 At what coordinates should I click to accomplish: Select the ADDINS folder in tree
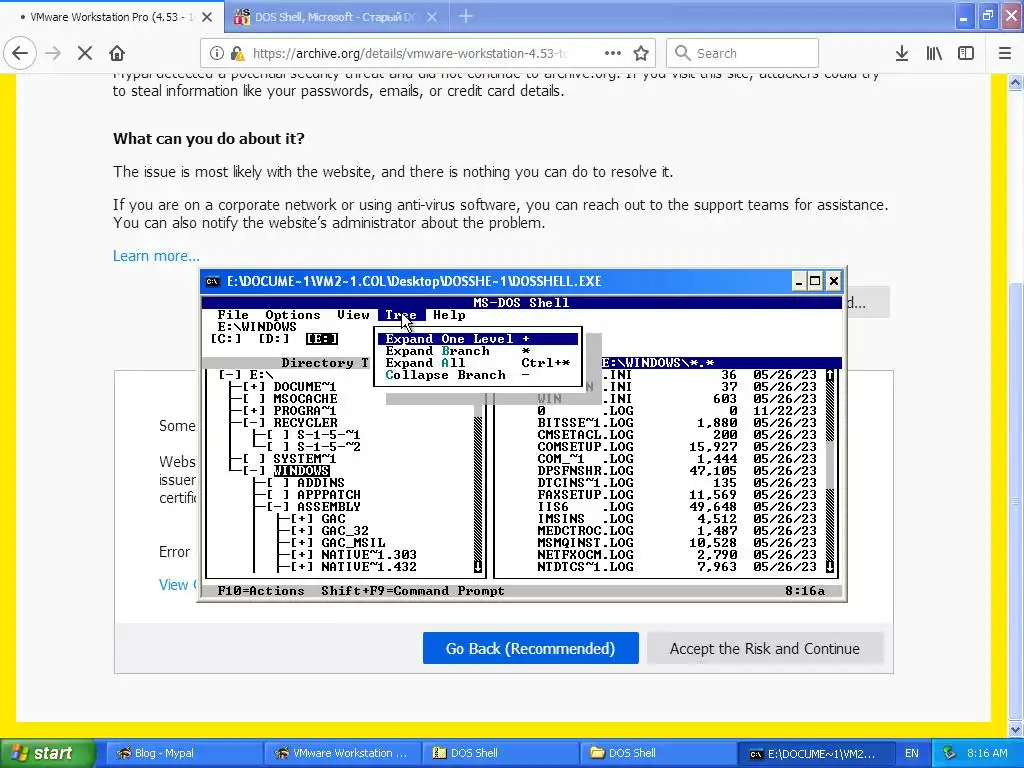pyautogui.click(x=321, y=483)
